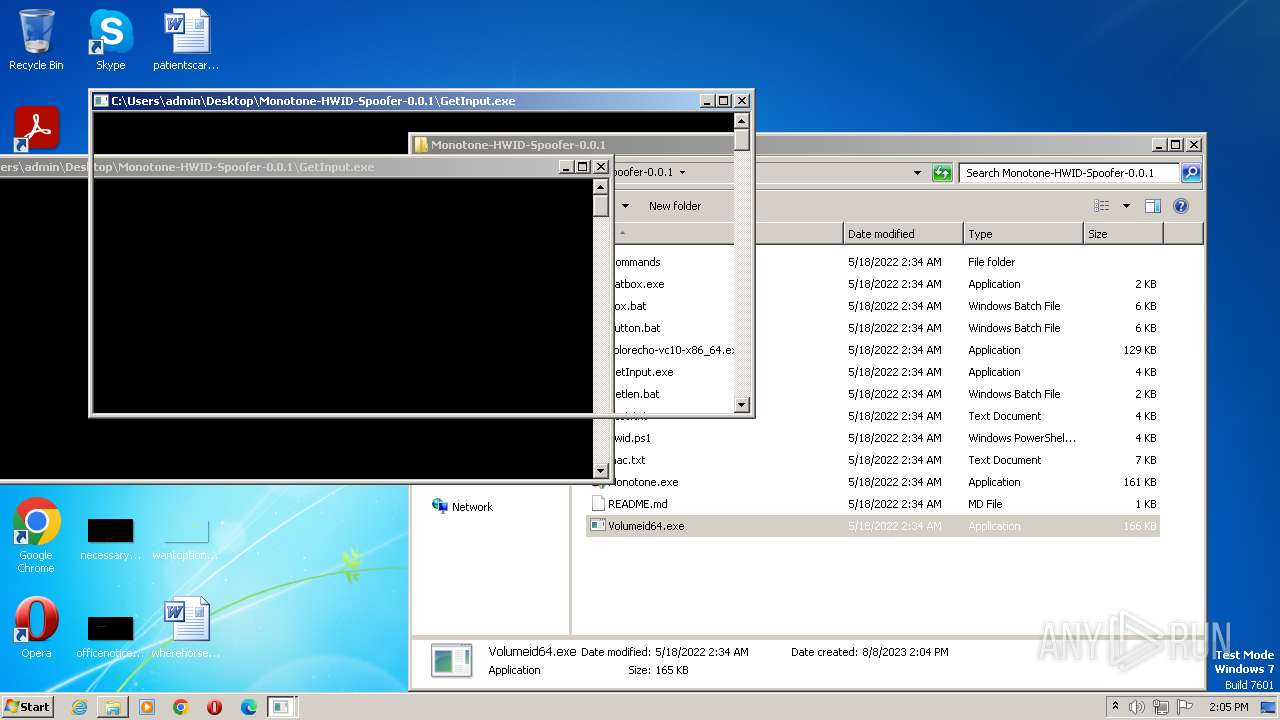Image resolution: width=1280 pixels, height=720 pixels.
Task: Open the Adobe Acrobat desktop shortcut
Action: click(x=37, y=128)
